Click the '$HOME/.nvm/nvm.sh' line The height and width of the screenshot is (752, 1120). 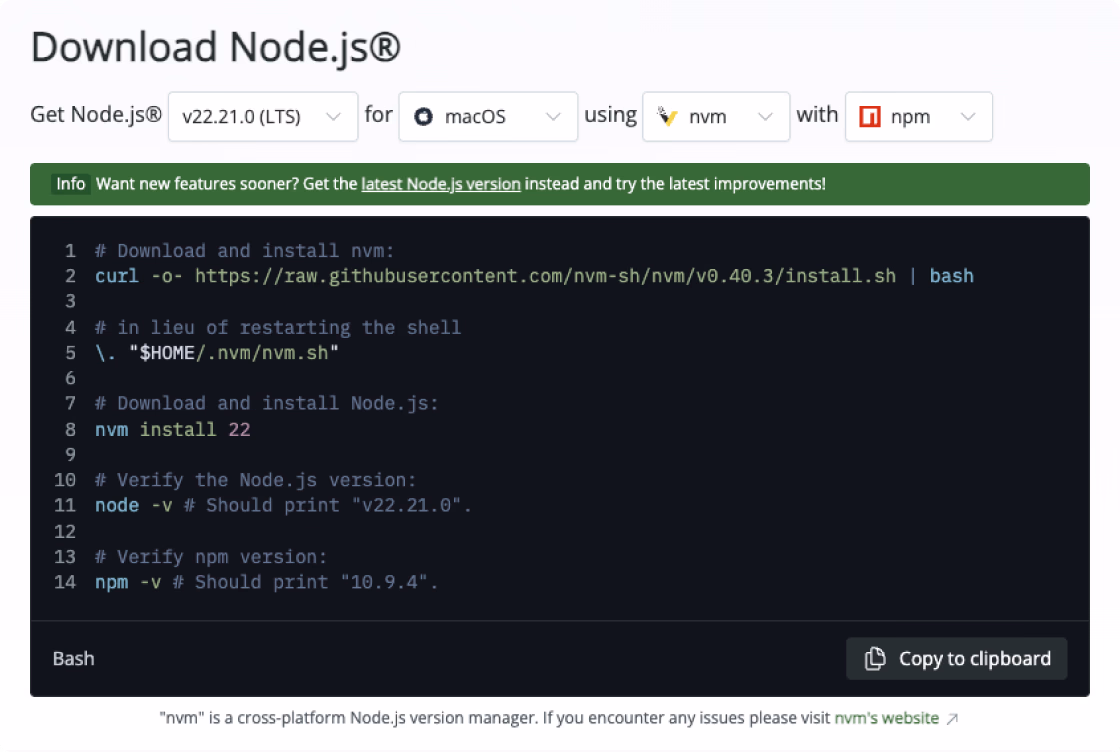coord(217,353)
